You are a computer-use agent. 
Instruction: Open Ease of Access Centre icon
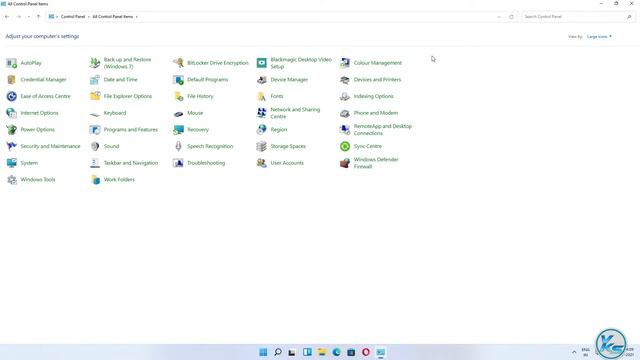(x=12, y=96)
